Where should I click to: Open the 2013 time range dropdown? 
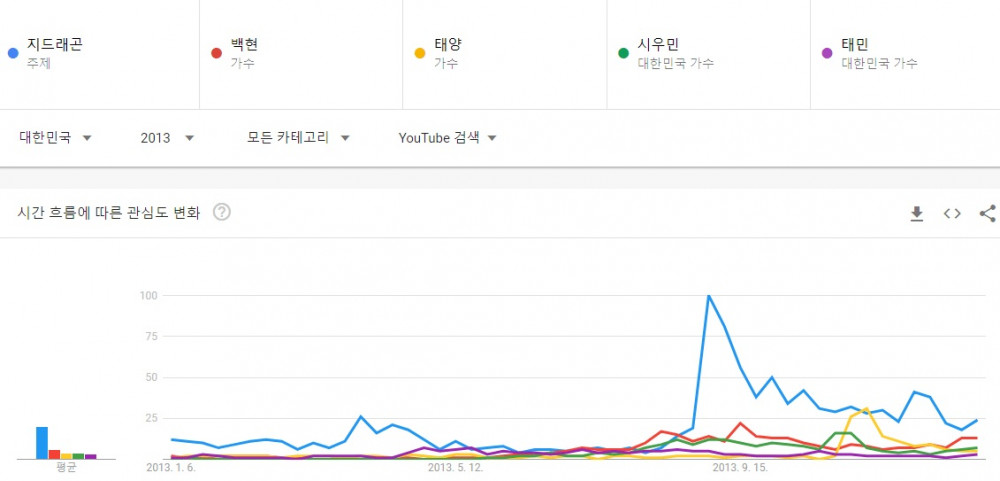pos(167,138)
